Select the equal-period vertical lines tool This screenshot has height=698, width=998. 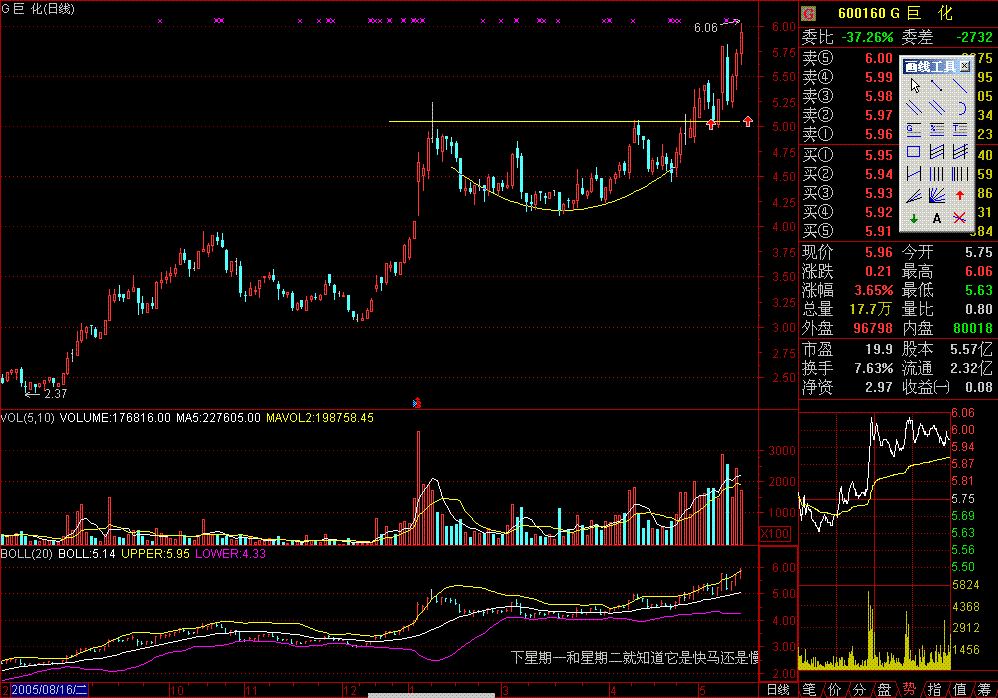(936, 174)
